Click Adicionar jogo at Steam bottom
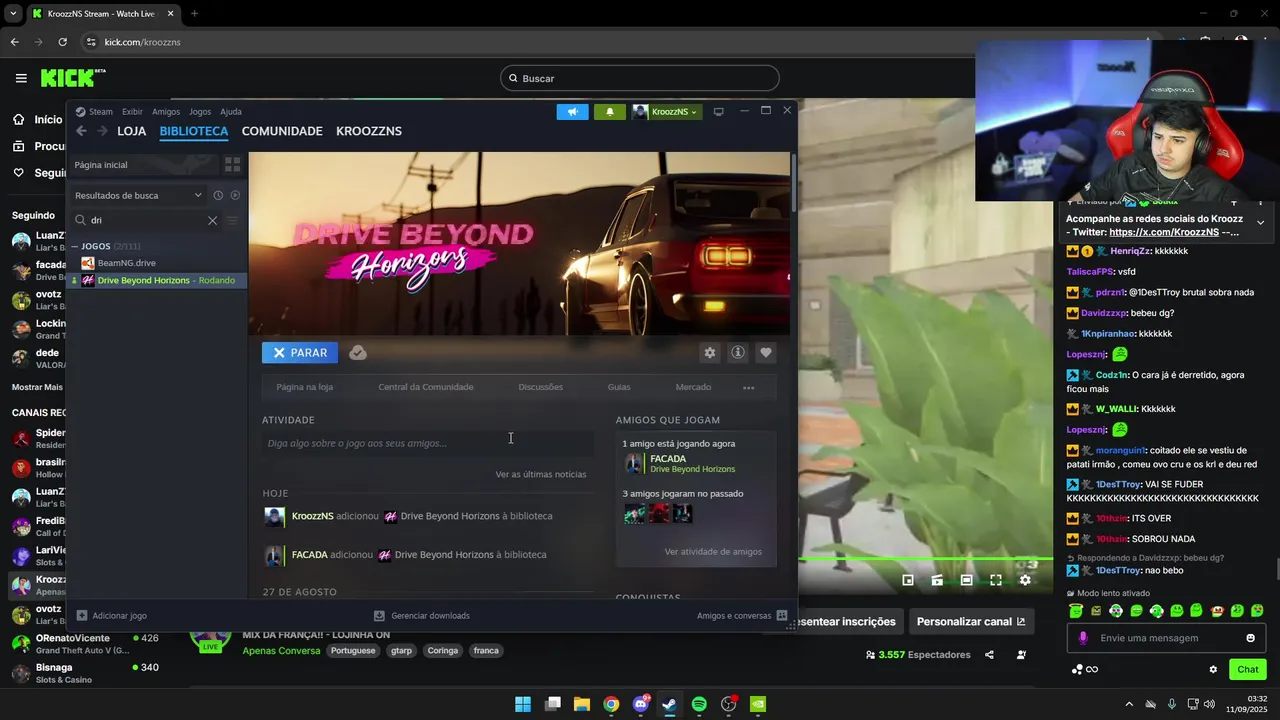 tap(112, 616)
